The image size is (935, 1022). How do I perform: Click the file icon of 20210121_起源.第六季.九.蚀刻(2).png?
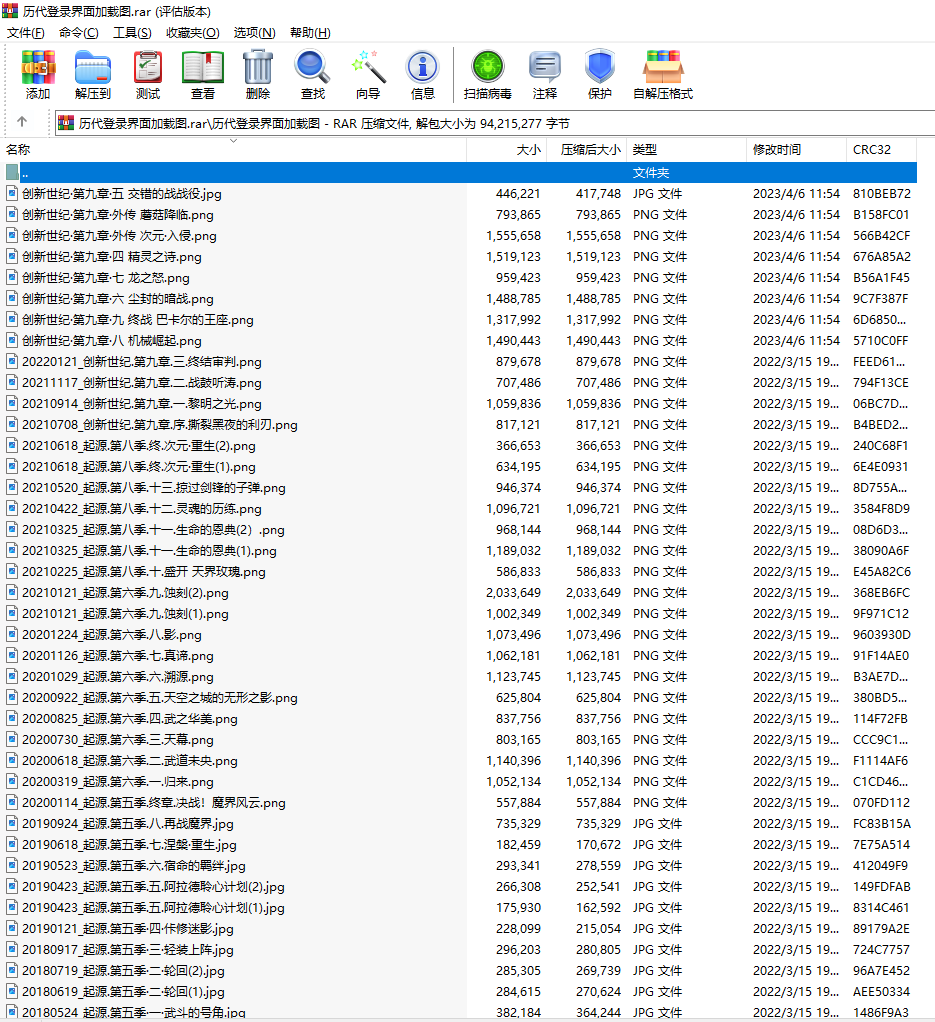[12, 592]
